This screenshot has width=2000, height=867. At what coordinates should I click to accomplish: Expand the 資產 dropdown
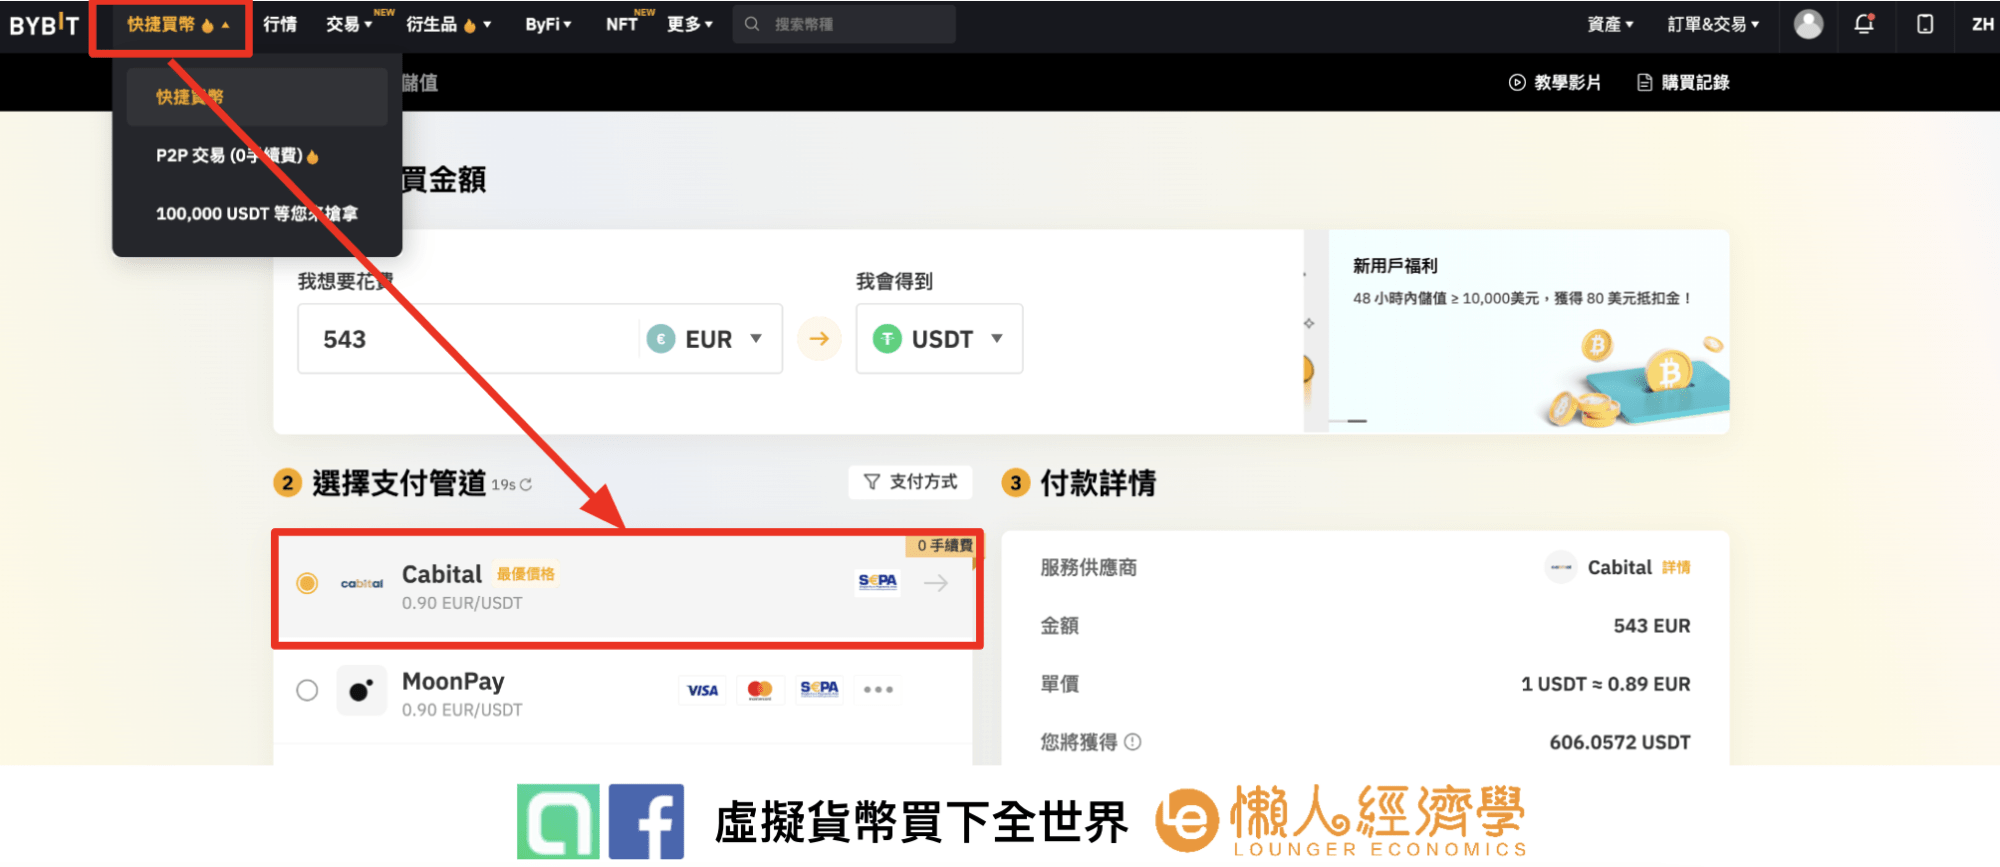pyautogui.click(x=1610, y=25)
